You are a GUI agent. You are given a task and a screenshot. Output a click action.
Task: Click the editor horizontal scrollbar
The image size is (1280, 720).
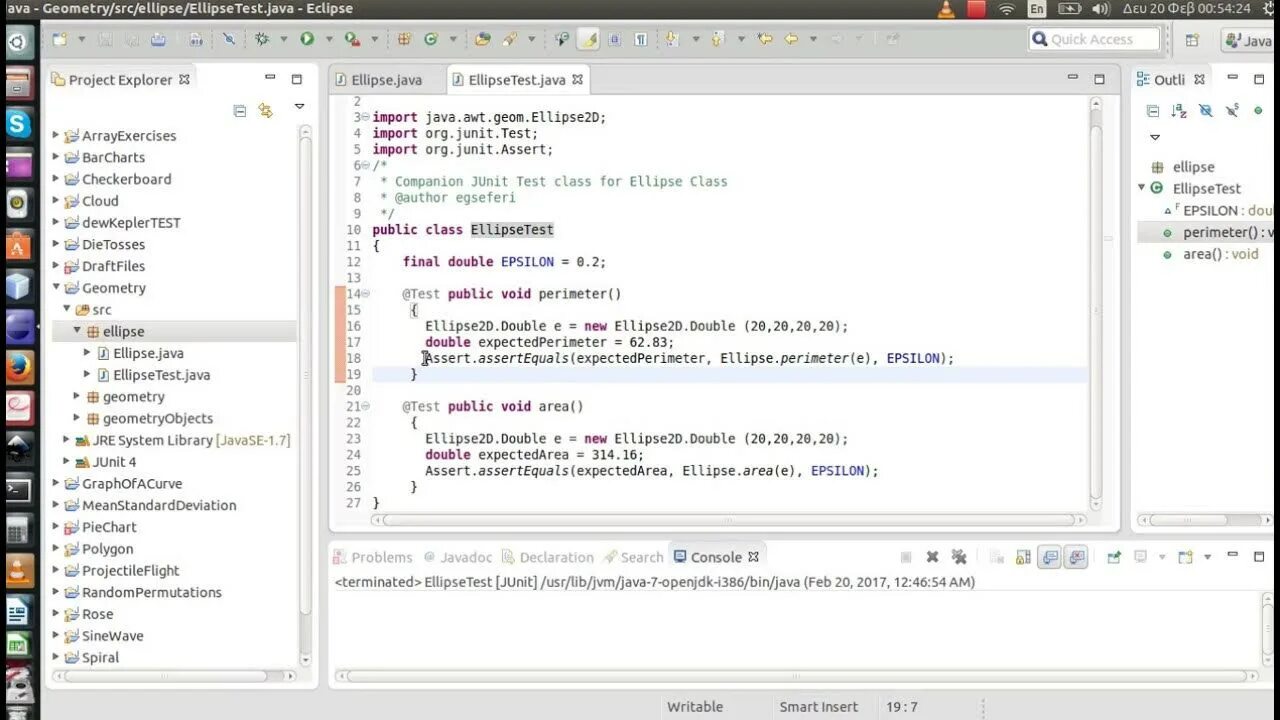pyautogui.click(x=728, y=520)
